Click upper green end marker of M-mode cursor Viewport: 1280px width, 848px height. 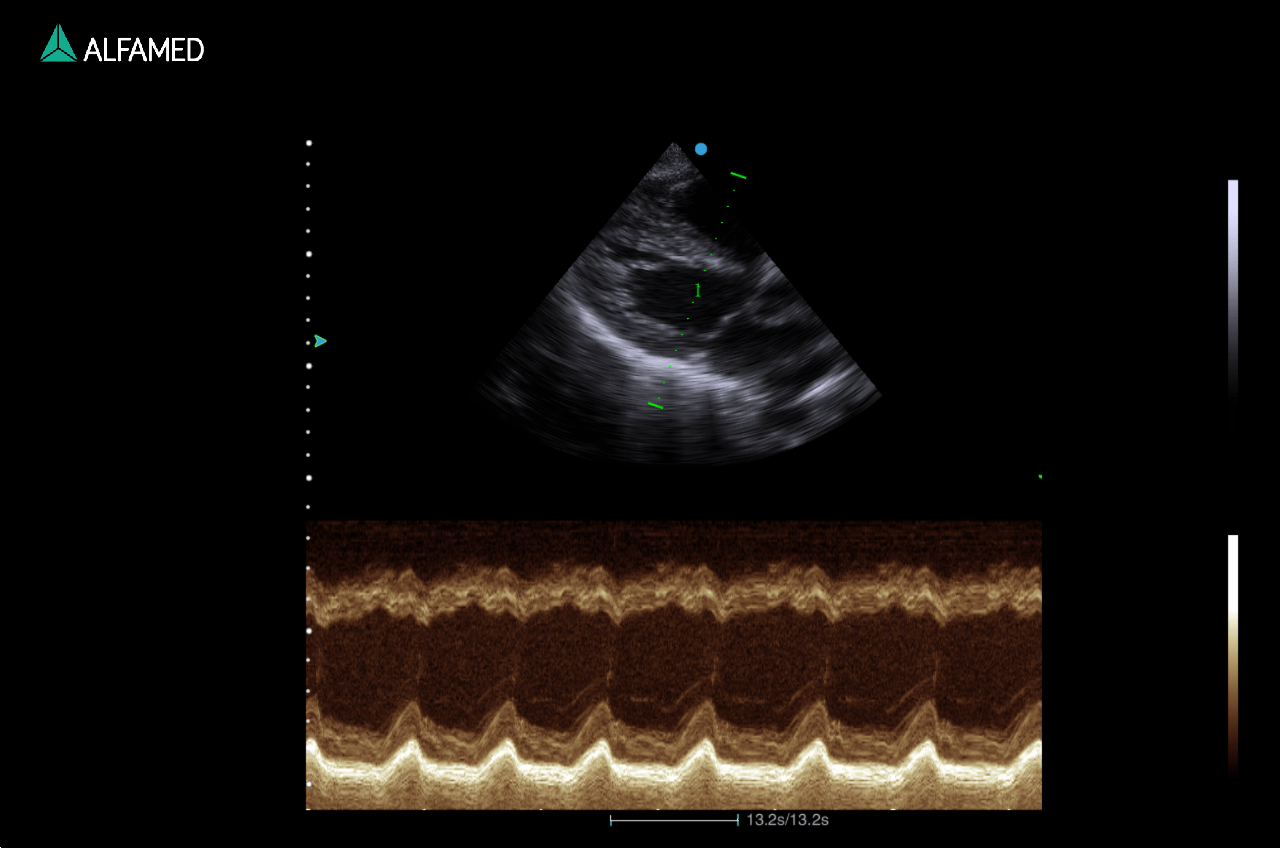point(738,175)
